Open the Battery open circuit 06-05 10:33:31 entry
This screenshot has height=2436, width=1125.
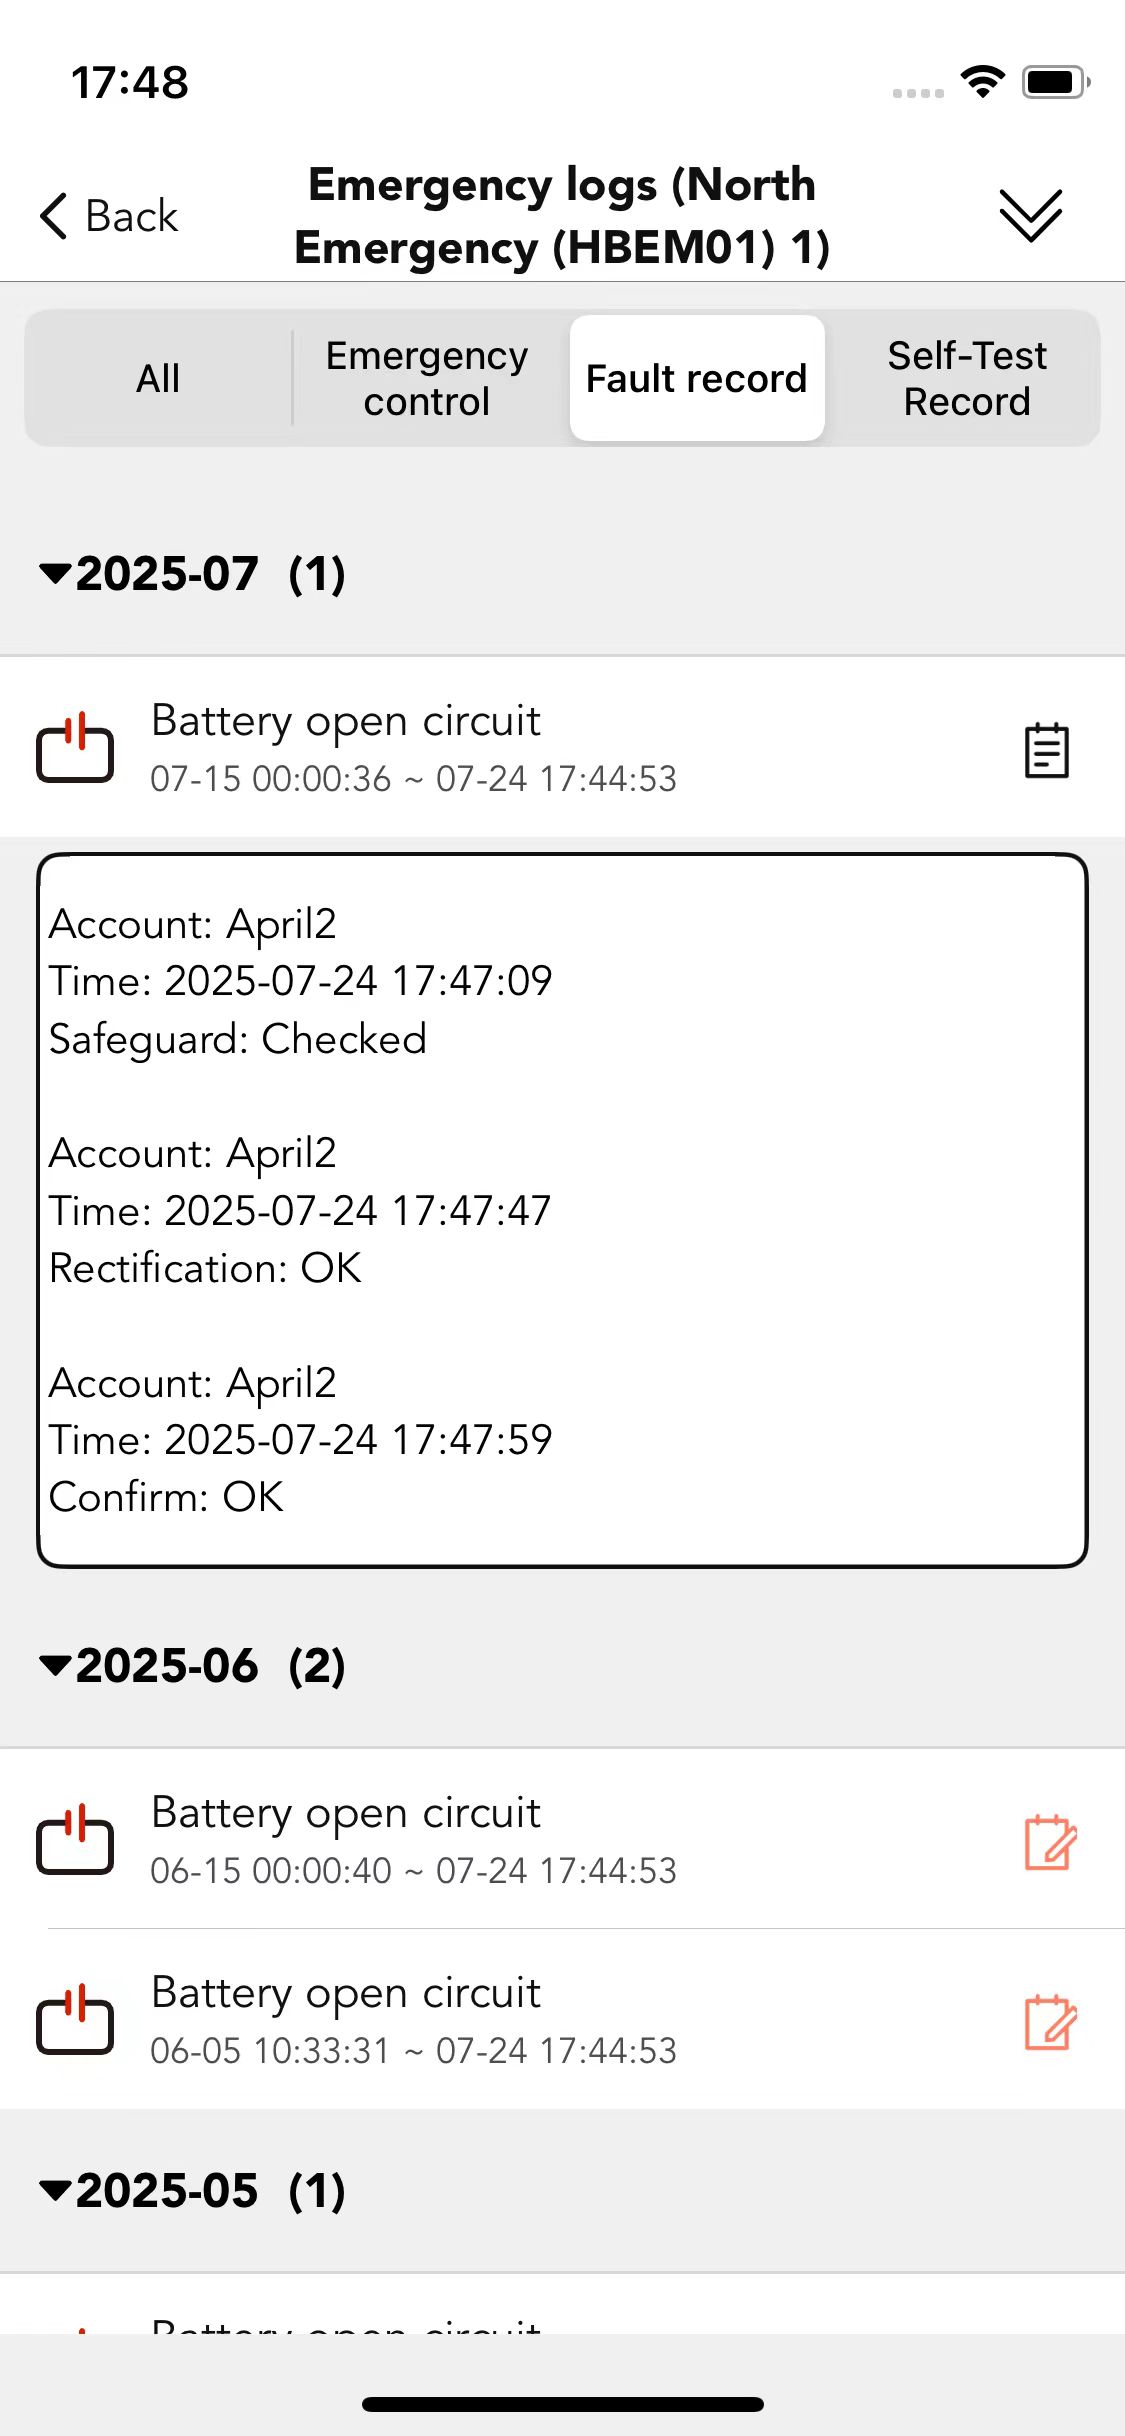[x=562, y=2019]
